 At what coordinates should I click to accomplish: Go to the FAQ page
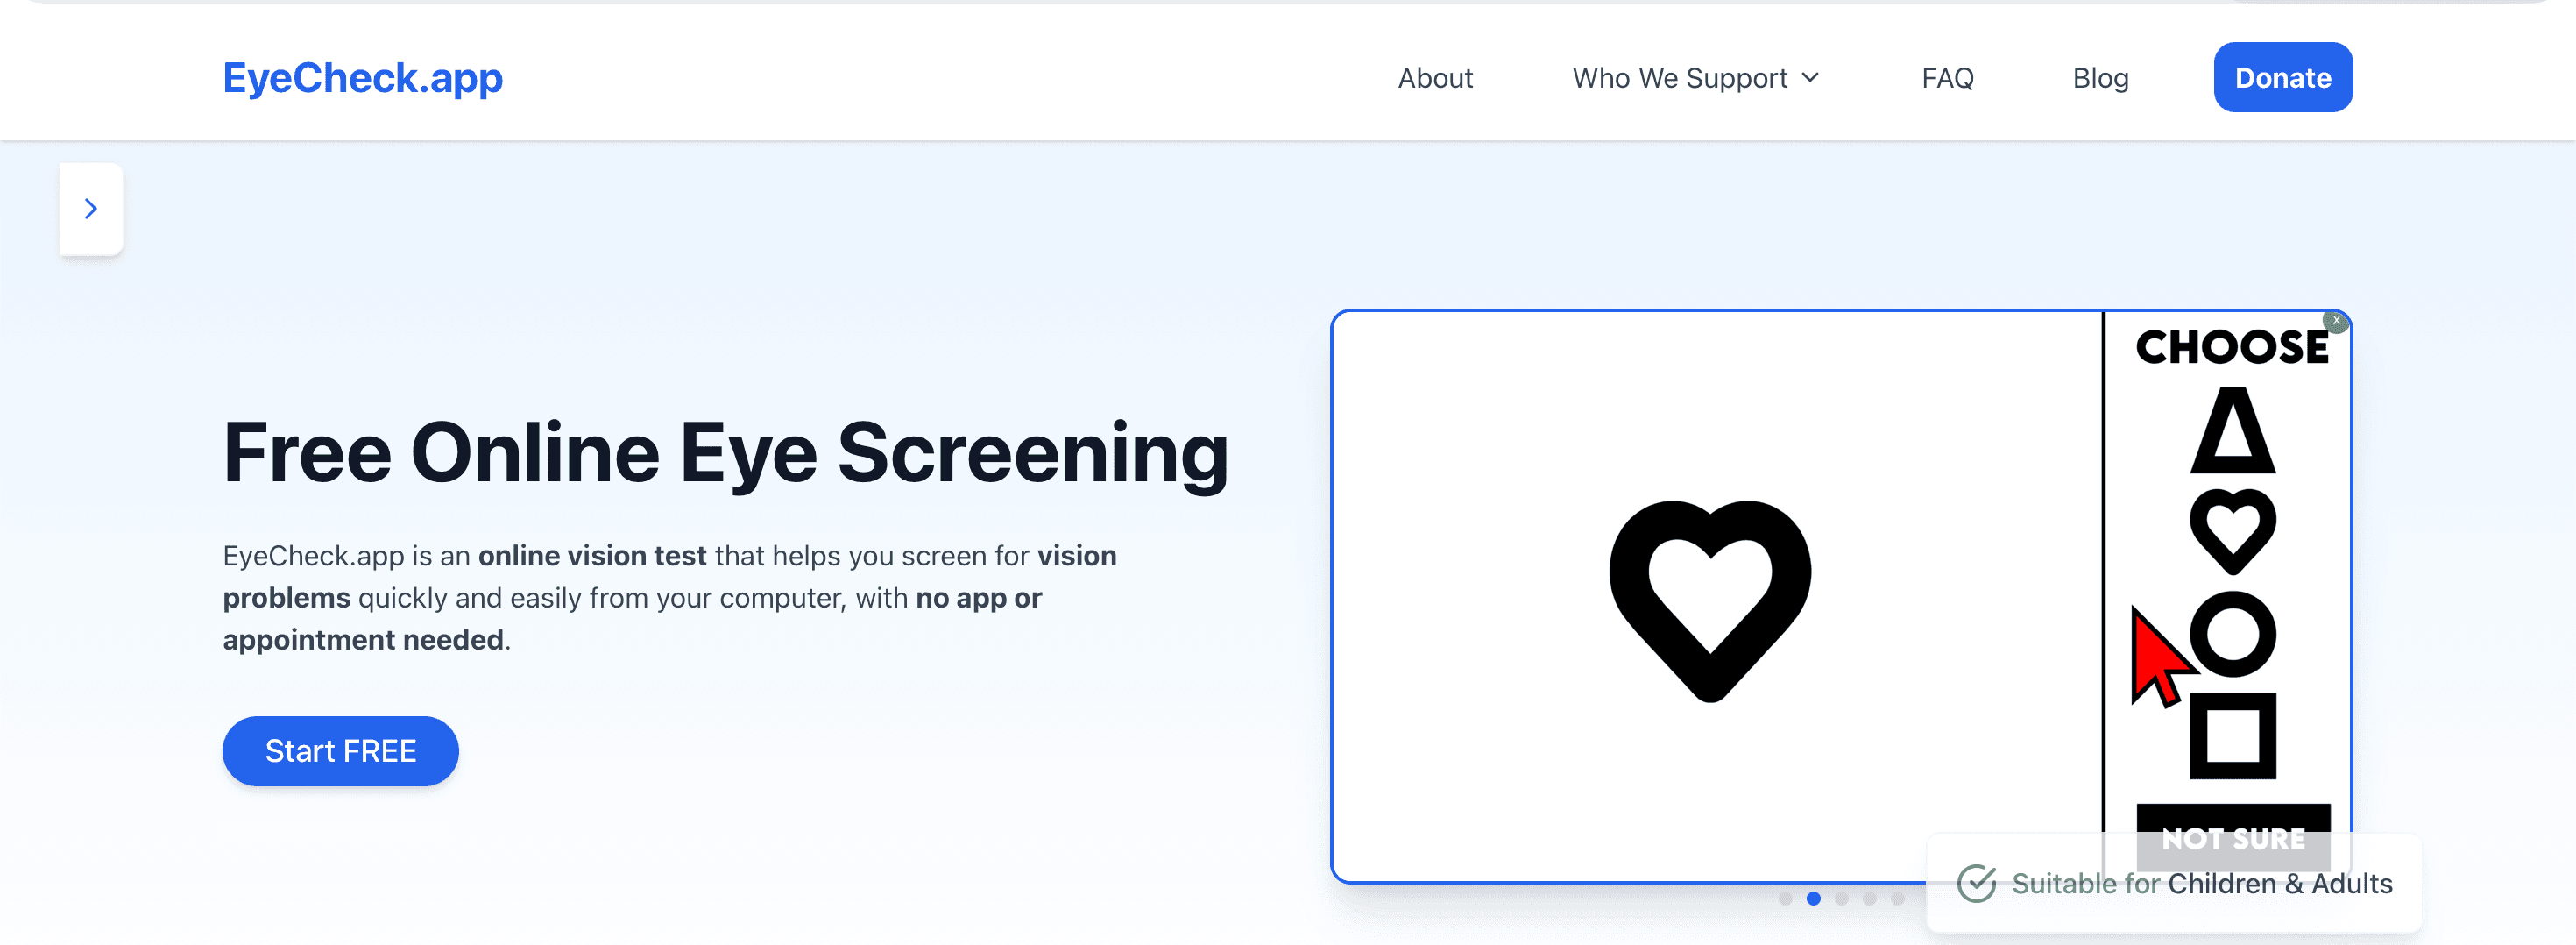pos(1947,78)
